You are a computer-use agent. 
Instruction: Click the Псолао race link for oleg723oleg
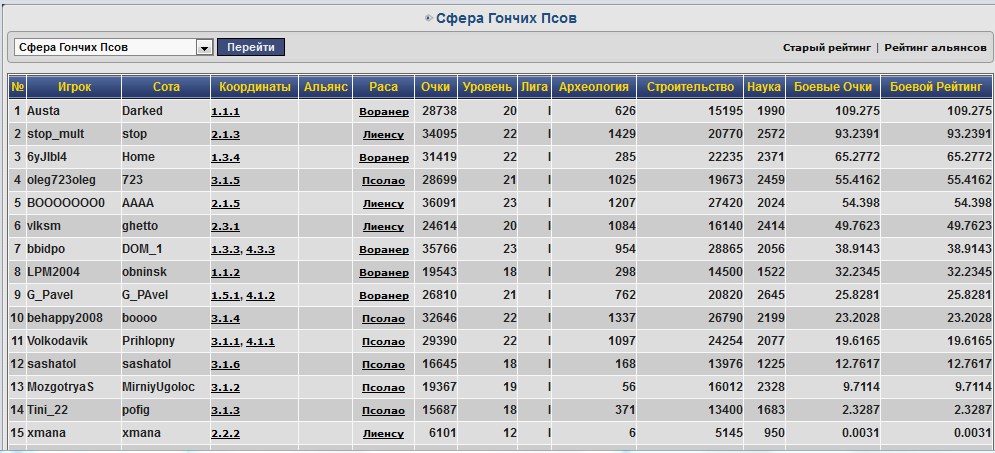point(384,180)
